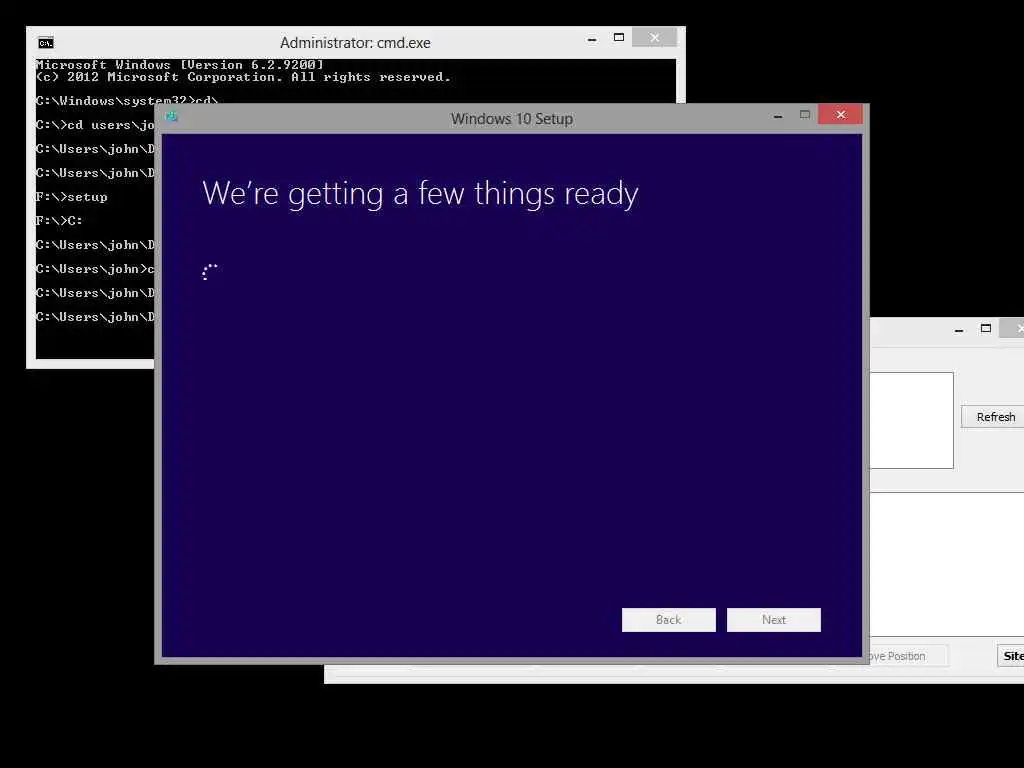The image size is (1024, 768).
Task: Minimize the background window behind Setup
Action: point(959,330)
